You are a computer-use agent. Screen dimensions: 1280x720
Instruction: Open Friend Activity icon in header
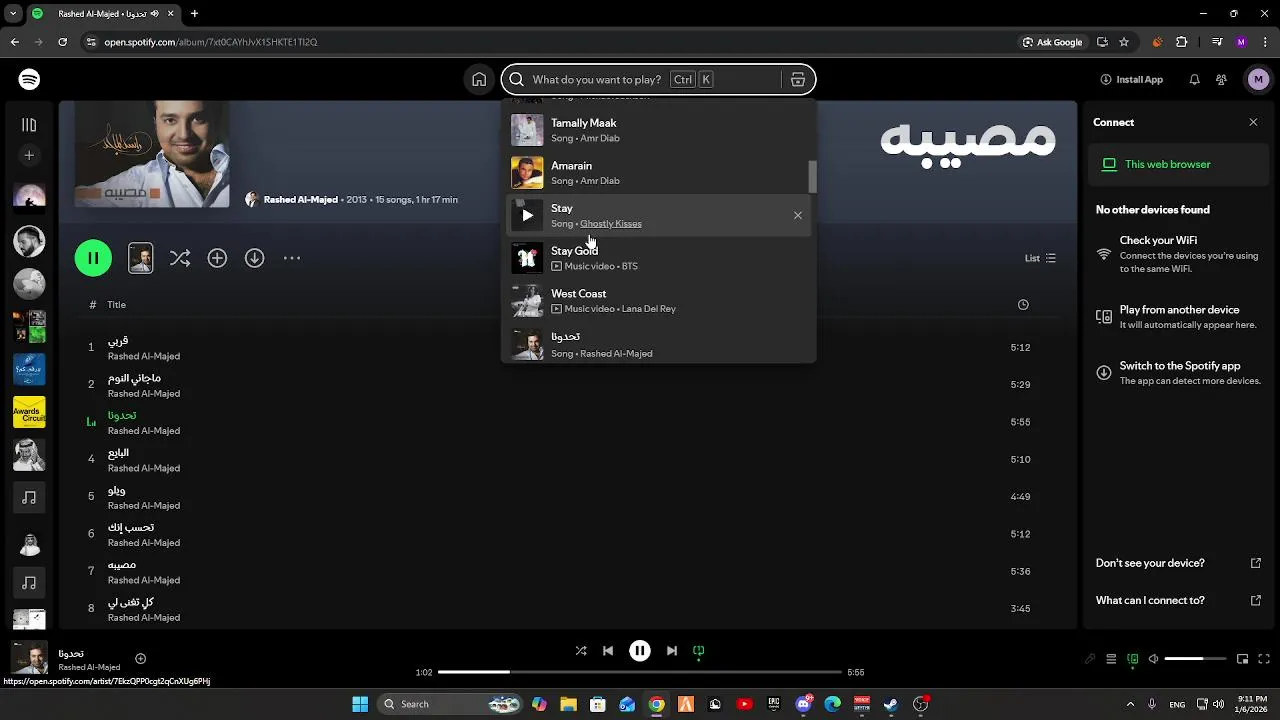1222,80
